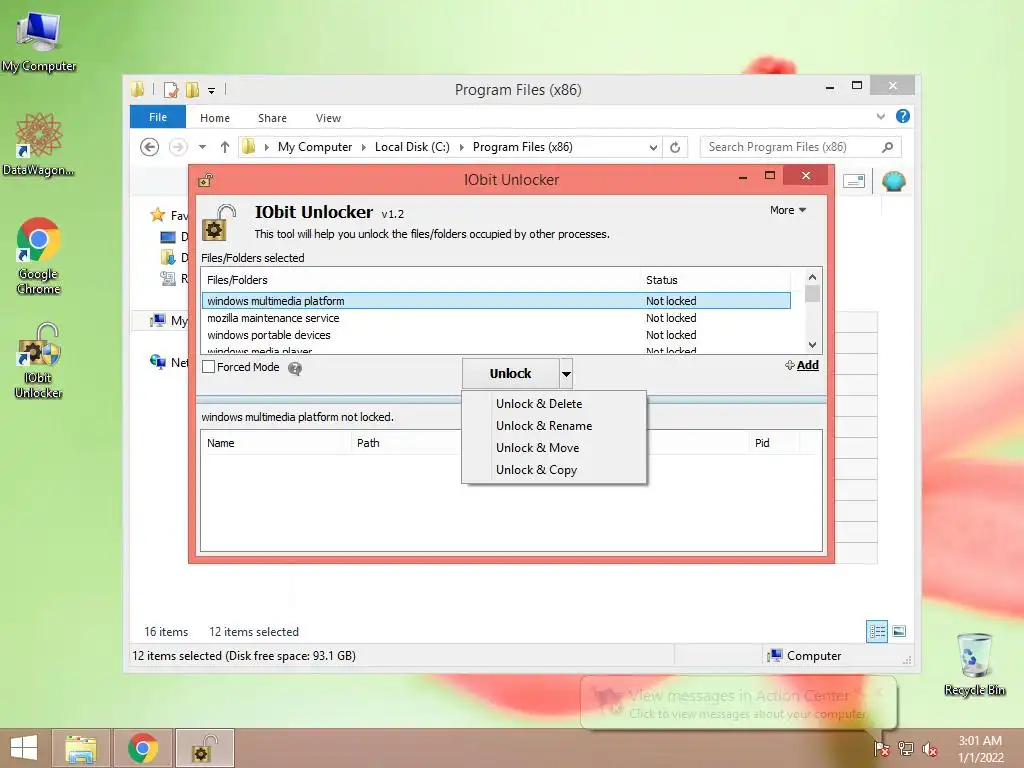Expand My Computer breadcrumb arrow

click(x=364, y=148)
